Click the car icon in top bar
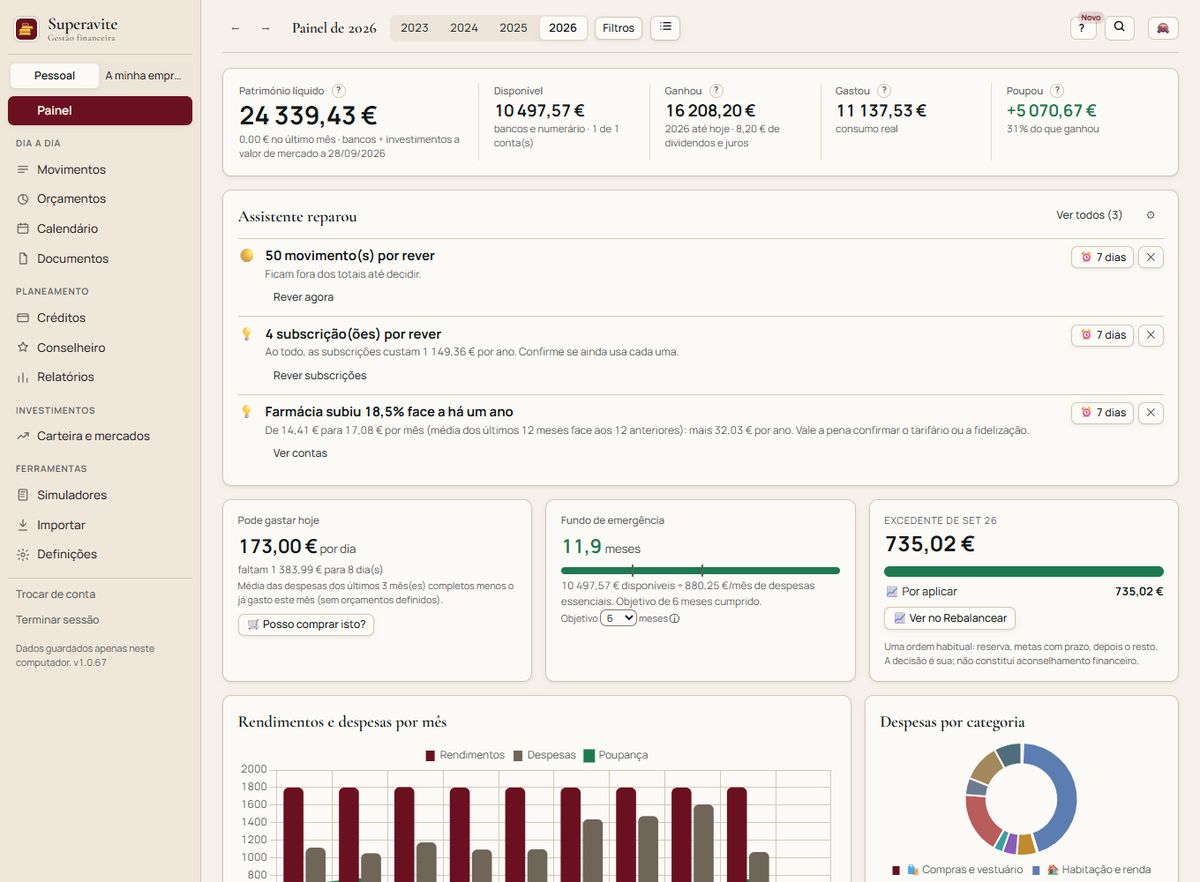 [x=1163, y=28]
